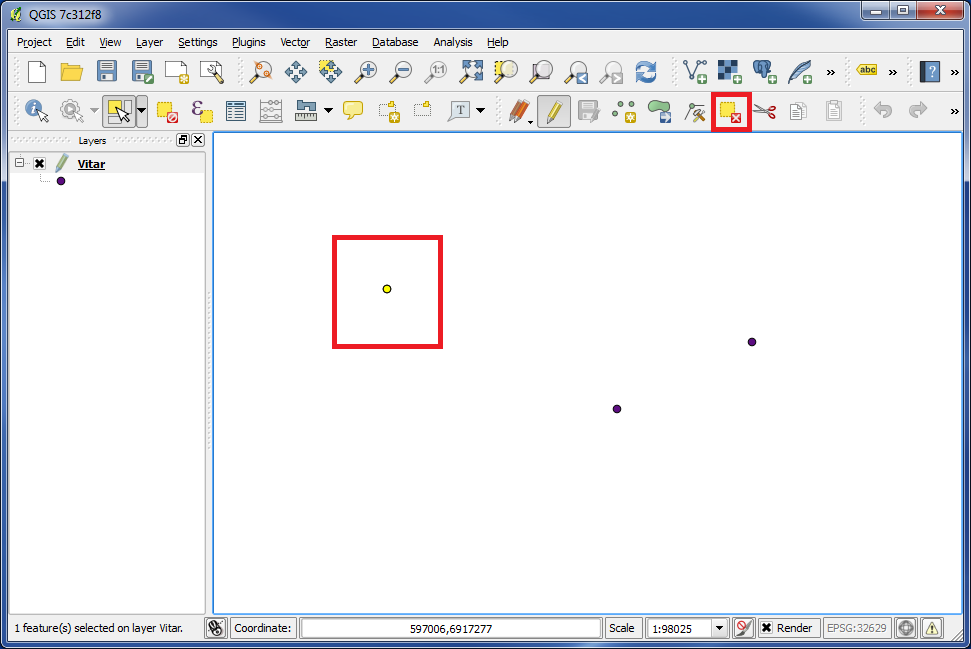Toggle editing with the pencil button
This screenshot has height=649, width=971.
tap(554, 111)
